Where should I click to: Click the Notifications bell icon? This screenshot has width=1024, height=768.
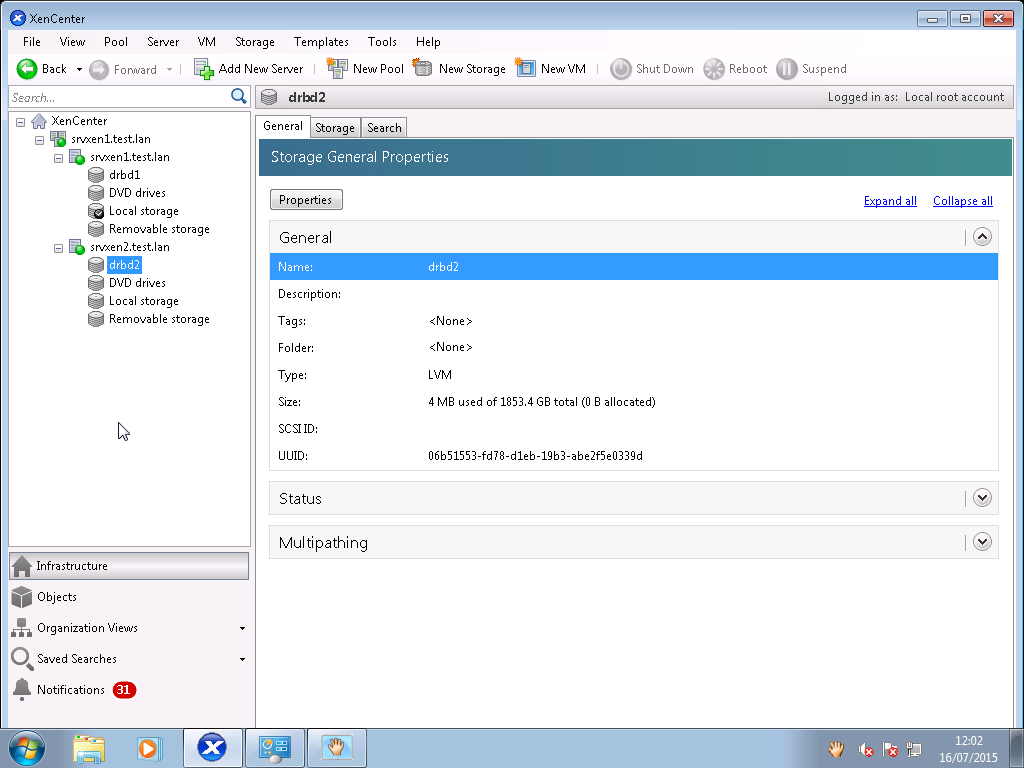(x=22, y=690)
